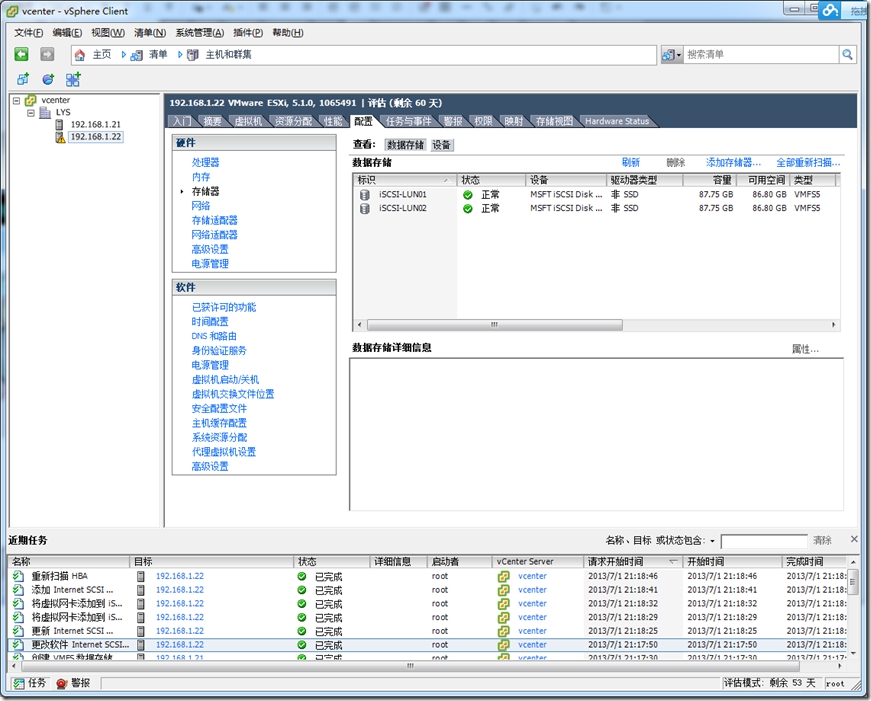Image resolution: width=871 pixels, height=701 pixels.
Task: Open DNS 和路由 link
Action: pos(214,336)
